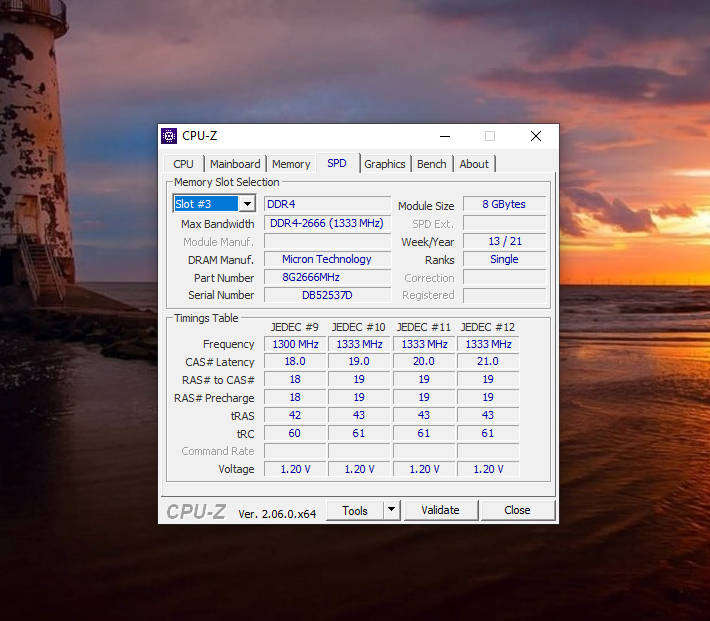Switch to the Bench tab
710x621 pixels.
(432, 164)
